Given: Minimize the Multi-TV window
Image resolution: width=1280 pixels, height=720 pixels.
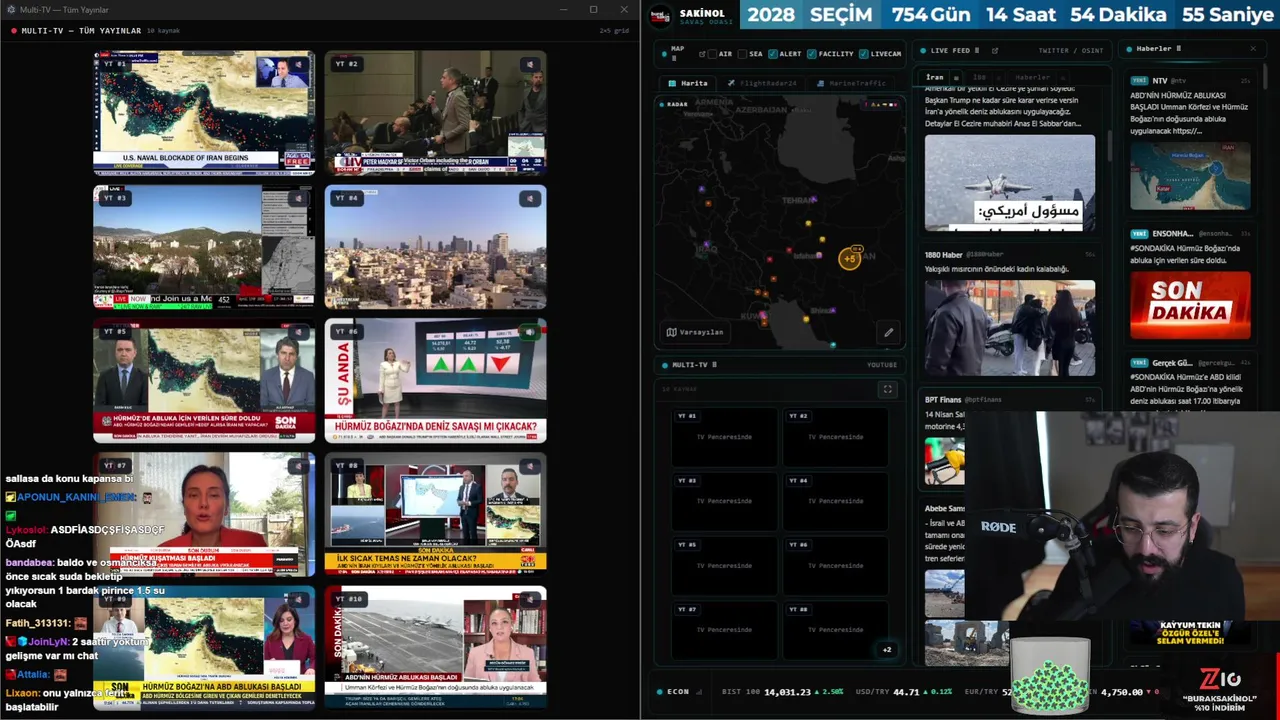Looking at the screenshot, I should (565, 10).
